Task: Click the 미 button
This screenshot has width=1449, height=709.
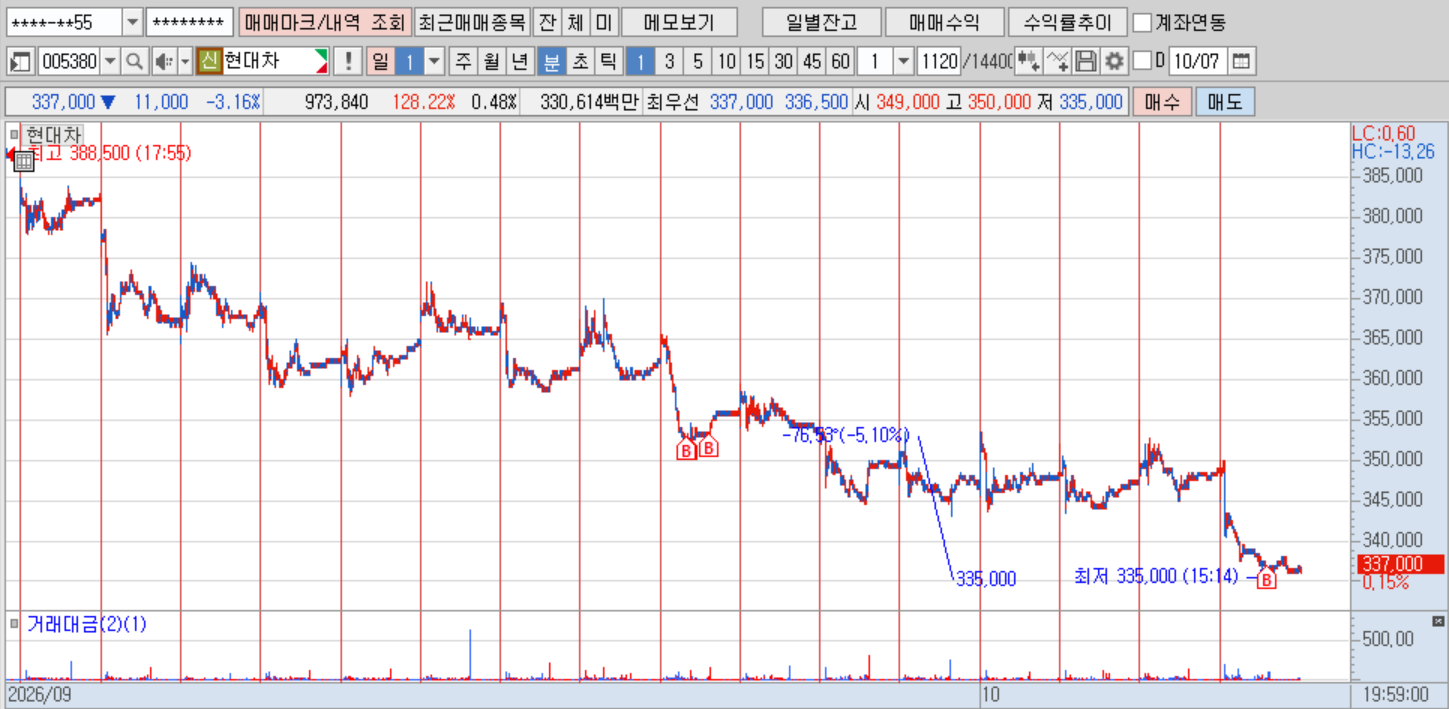Action: tap(603, 22)
